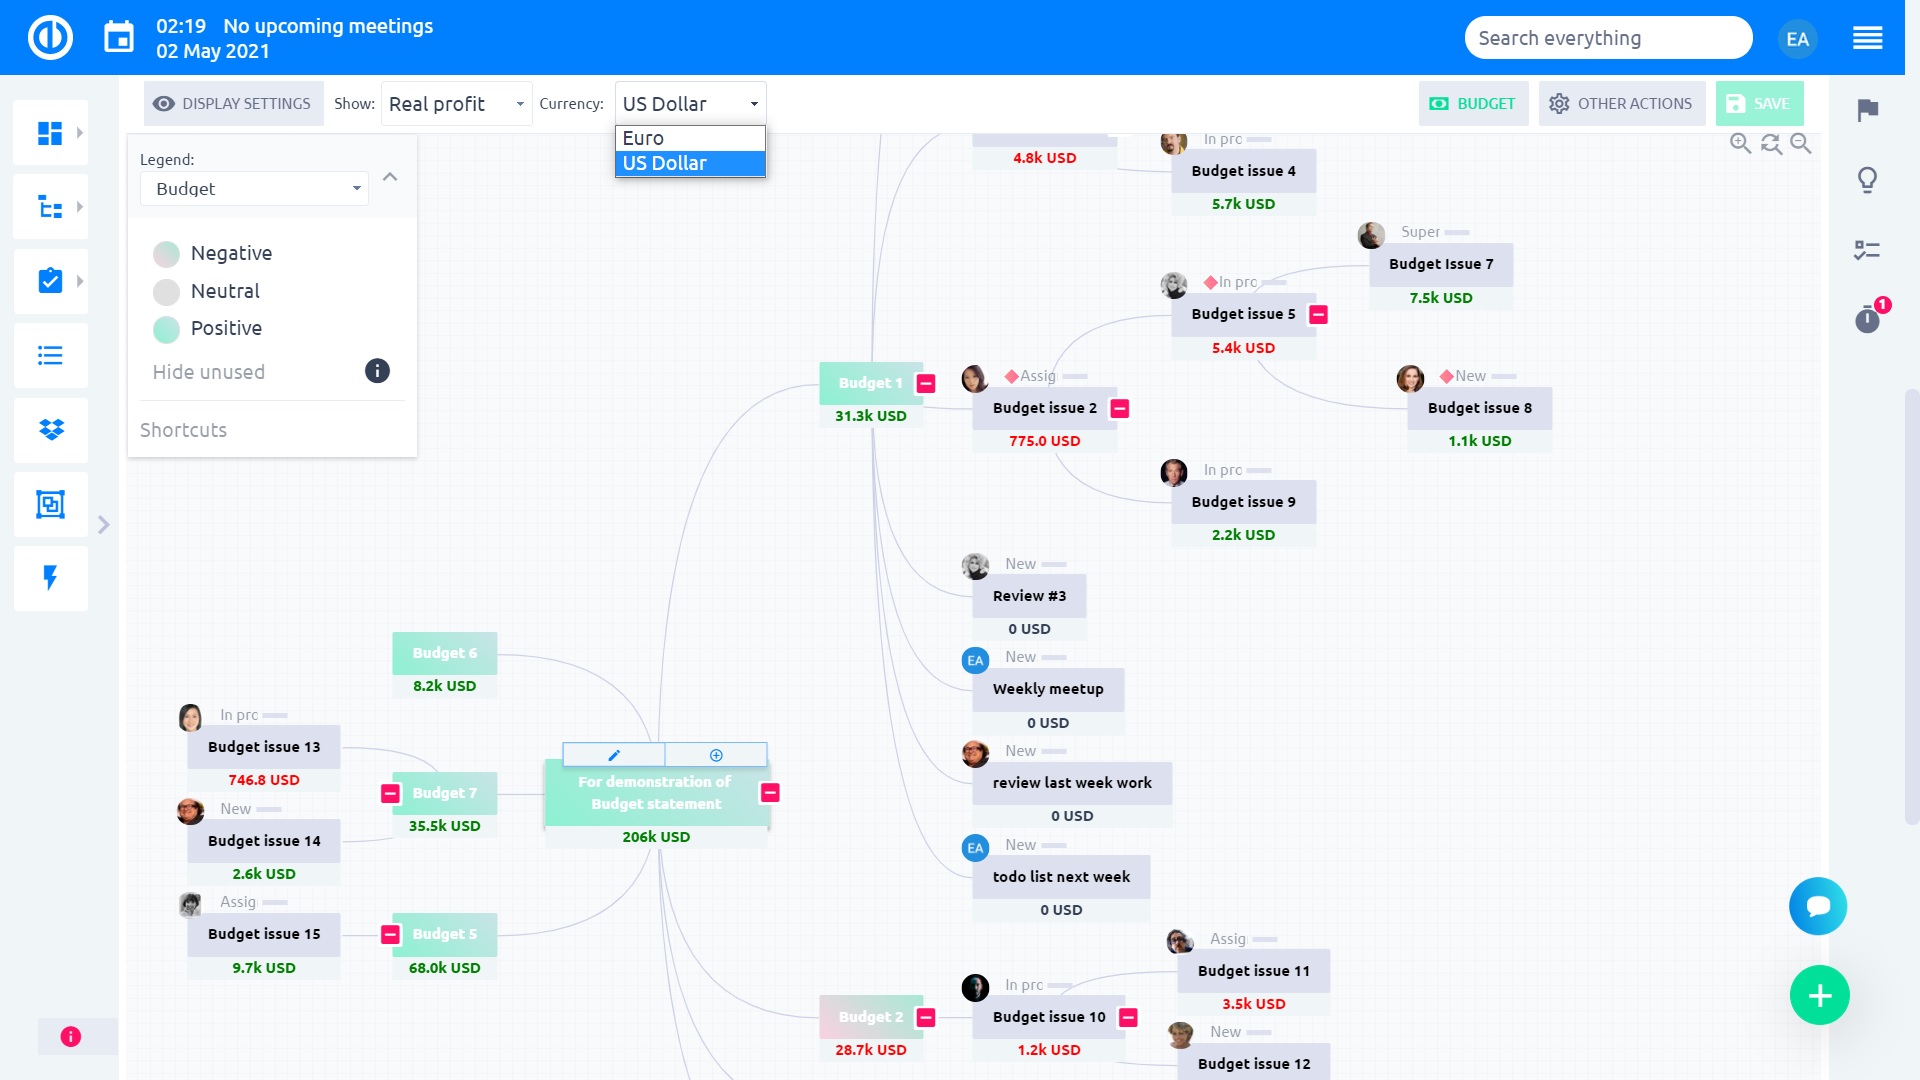1920x1080 pixels.
Task: Select the filter/checklist icon in right panel
Action: click(x=1869, y=249)
